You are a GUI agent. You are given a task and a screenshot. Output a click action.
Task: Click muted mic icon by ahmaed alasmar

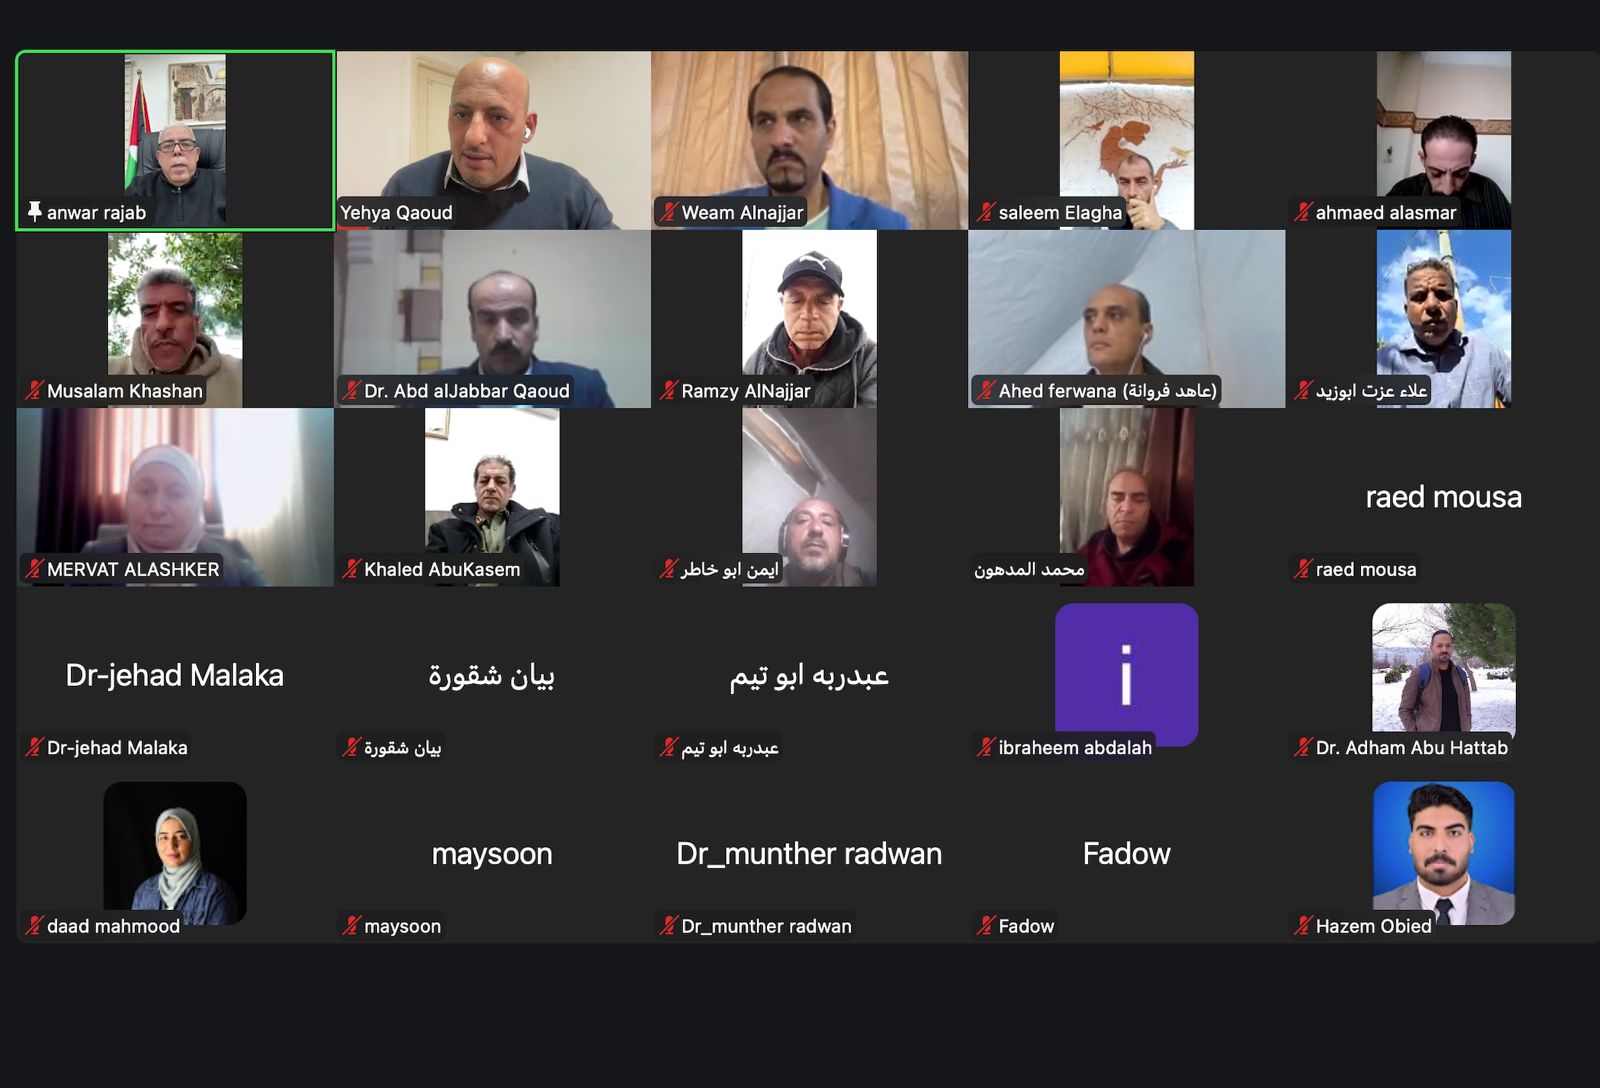point(1303,212)
